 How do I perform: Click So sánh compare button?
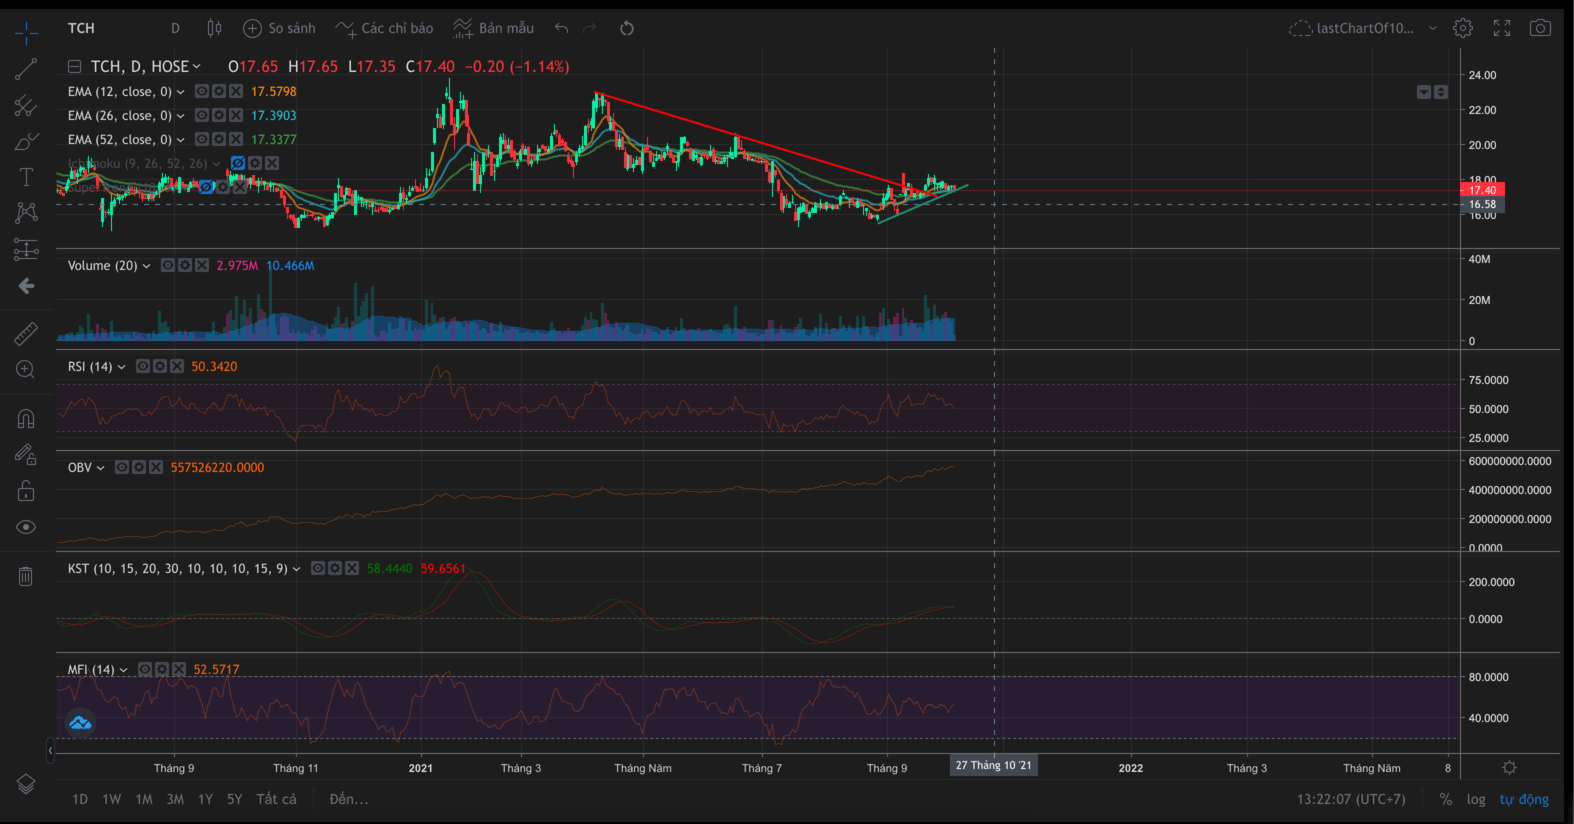point(279,28)
